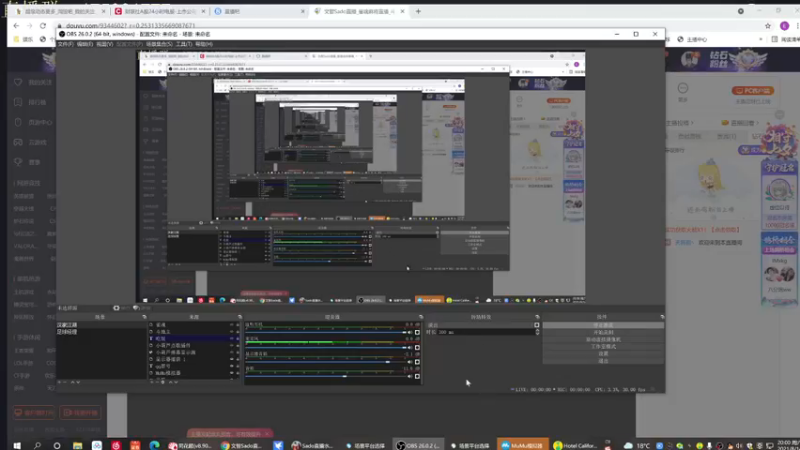
Task: Adjust the first mixer channel volume slider
Action: click(326, 333)
